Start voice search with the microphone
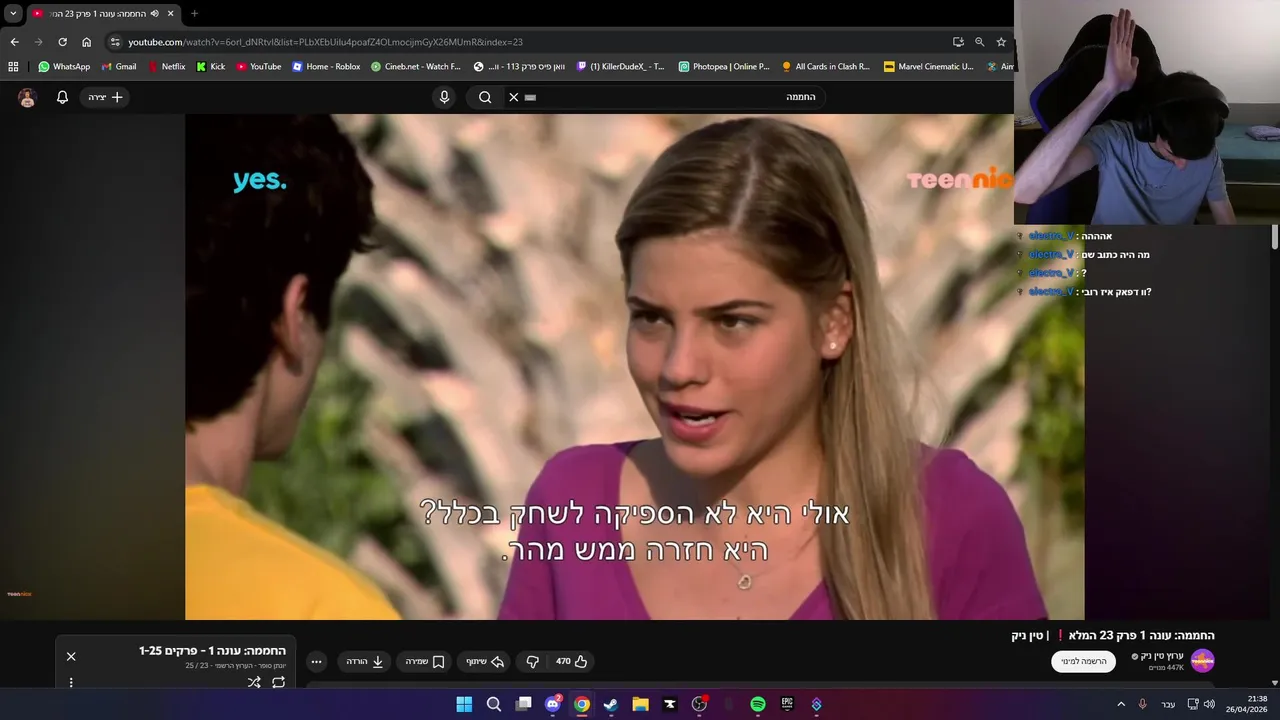Screen dimensions: 1280x720 [x=445, y=97]
